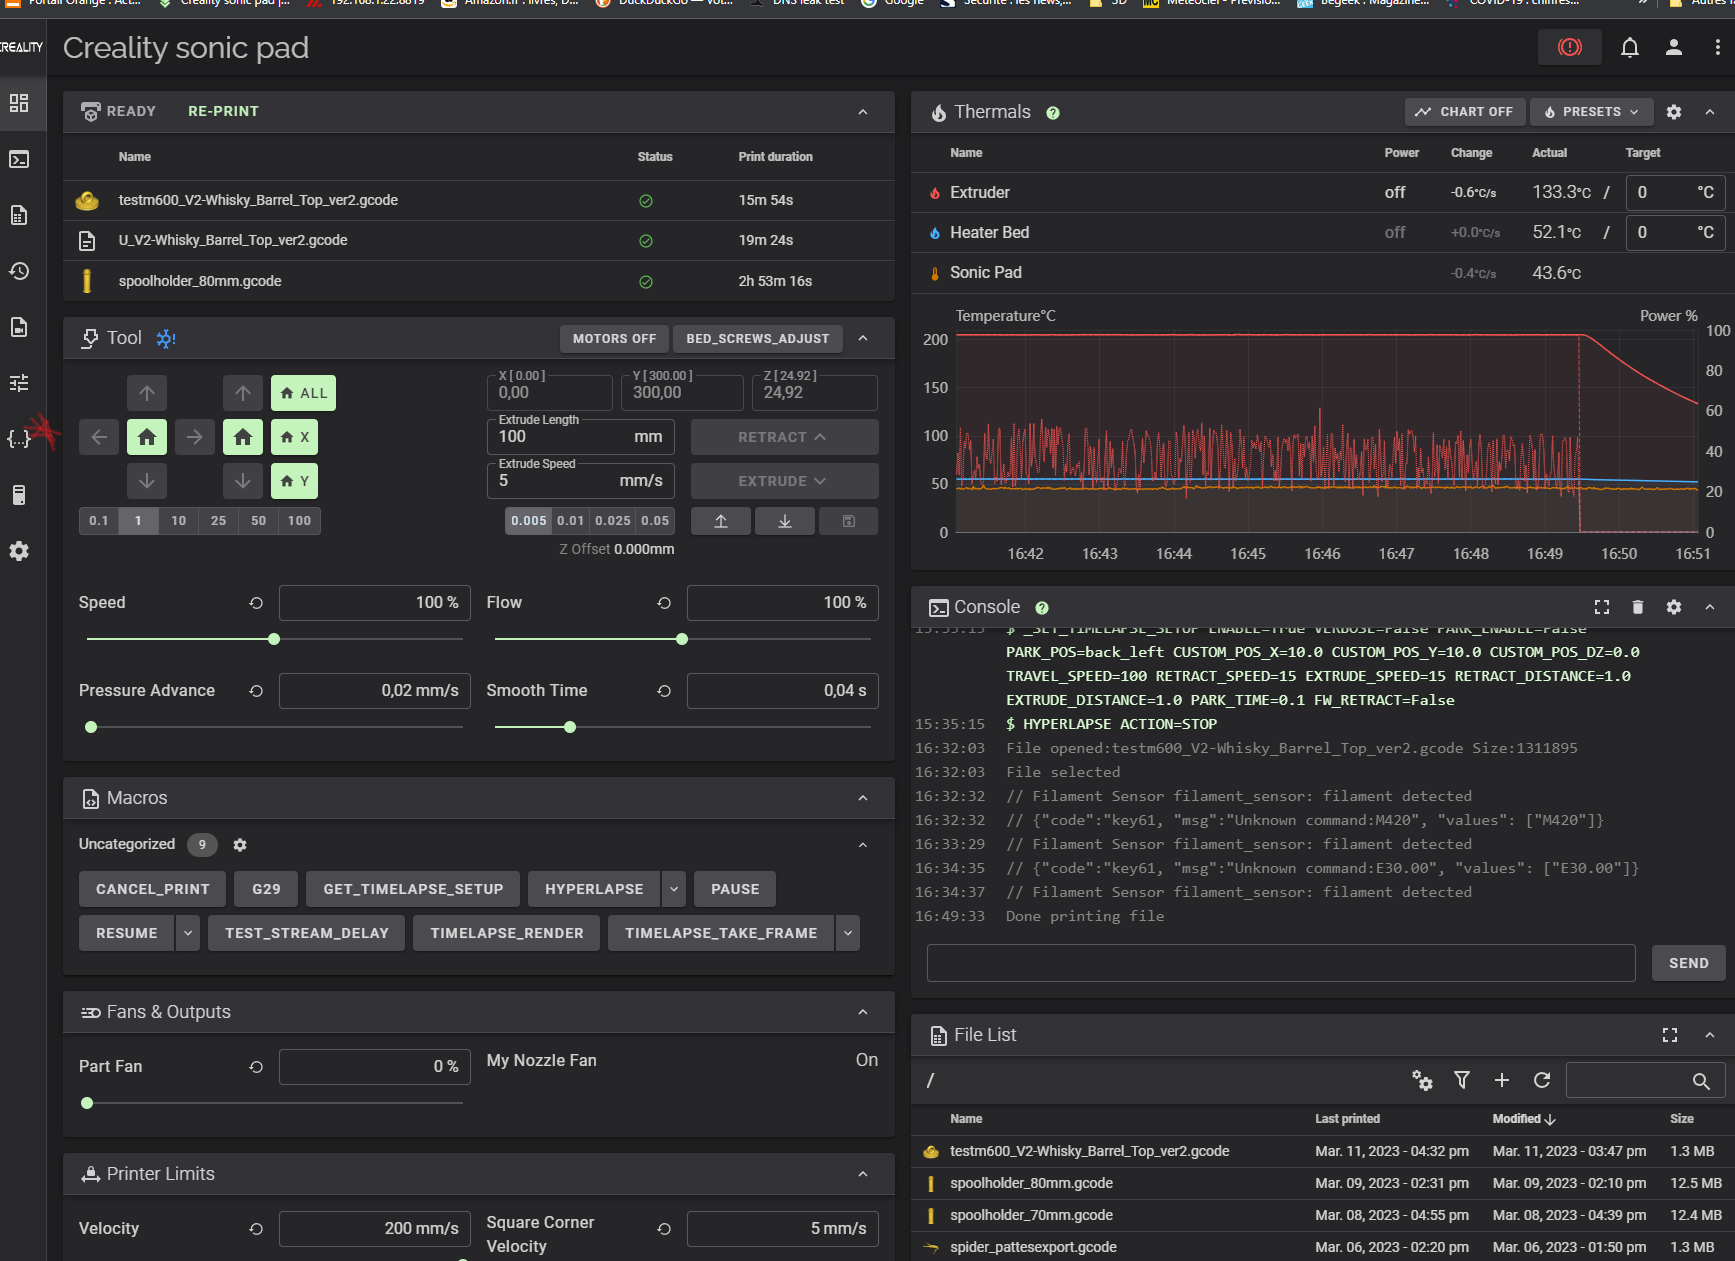Refresh the File List
The height and width of the screenshot is (1261, 1735).
[x=1541, y=1080]
